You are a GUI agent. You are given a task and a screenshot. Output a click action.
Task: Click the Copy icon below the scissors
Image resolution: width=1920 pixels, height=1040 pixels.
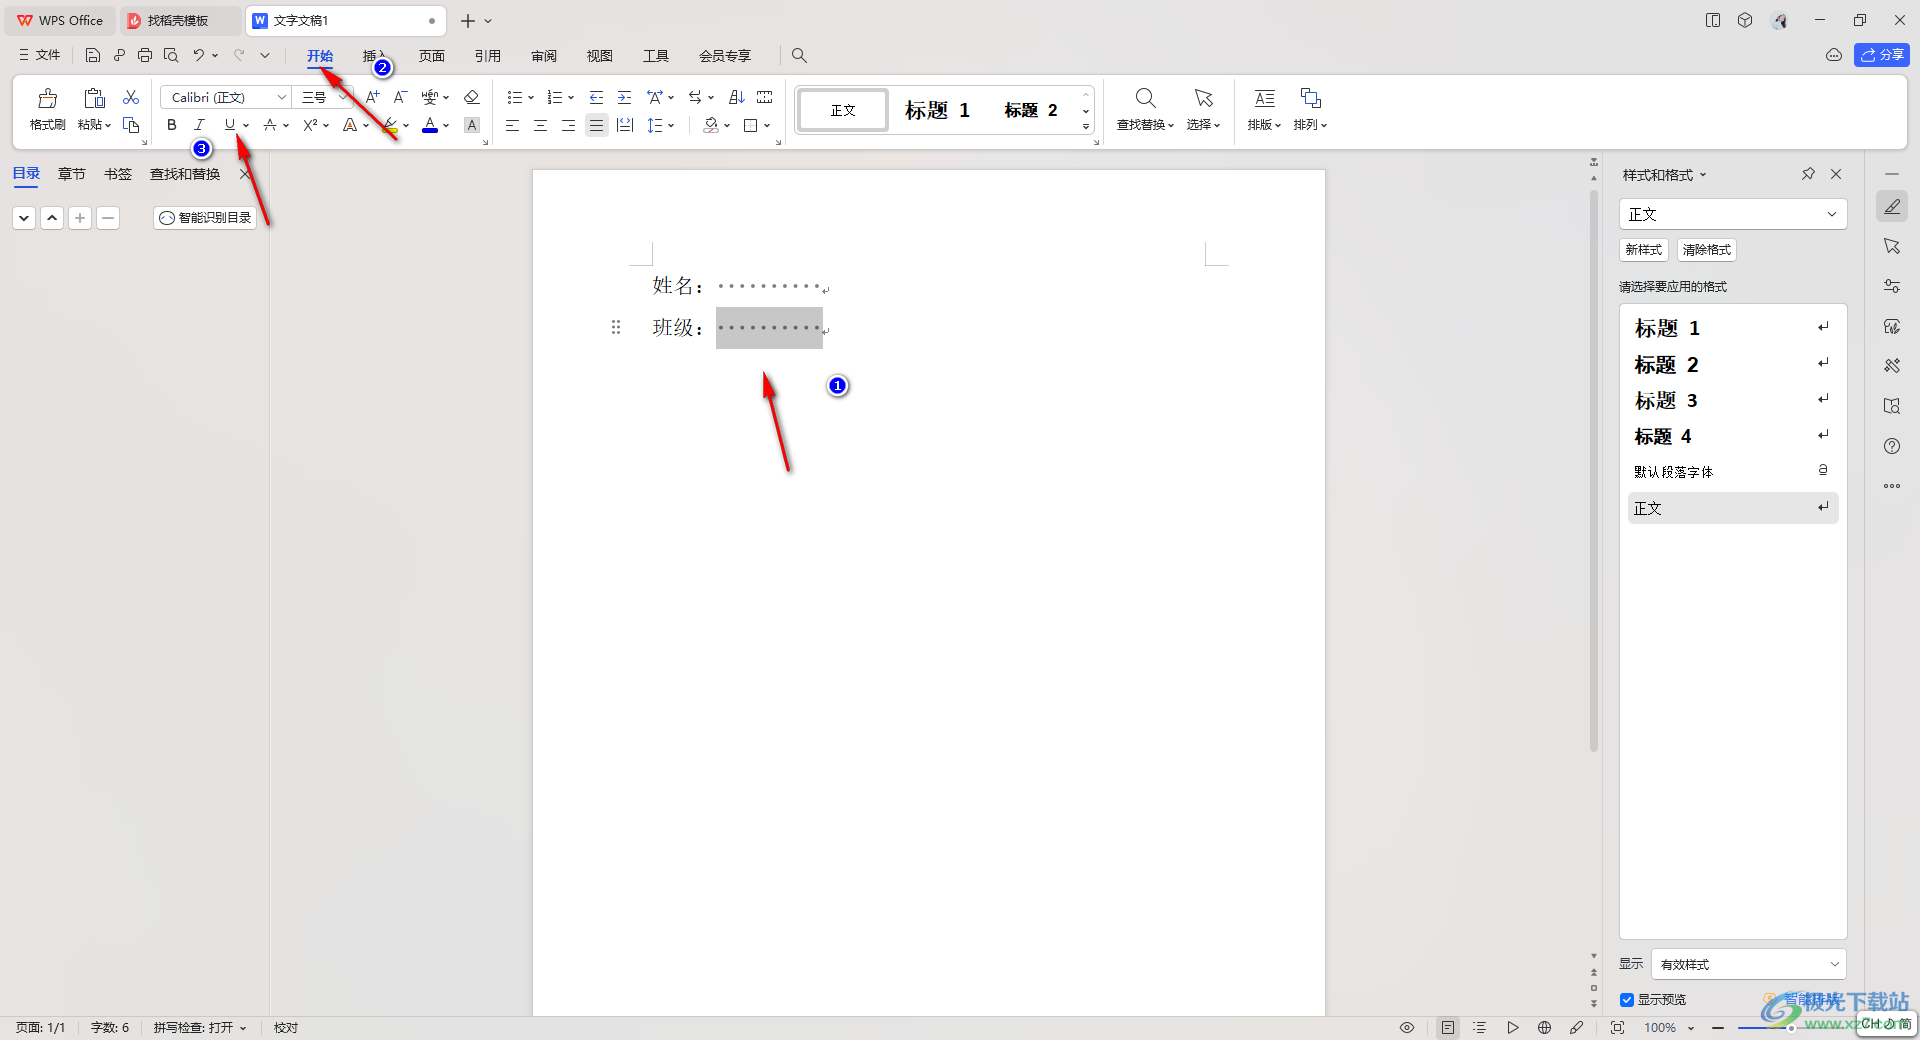(131, 125)
